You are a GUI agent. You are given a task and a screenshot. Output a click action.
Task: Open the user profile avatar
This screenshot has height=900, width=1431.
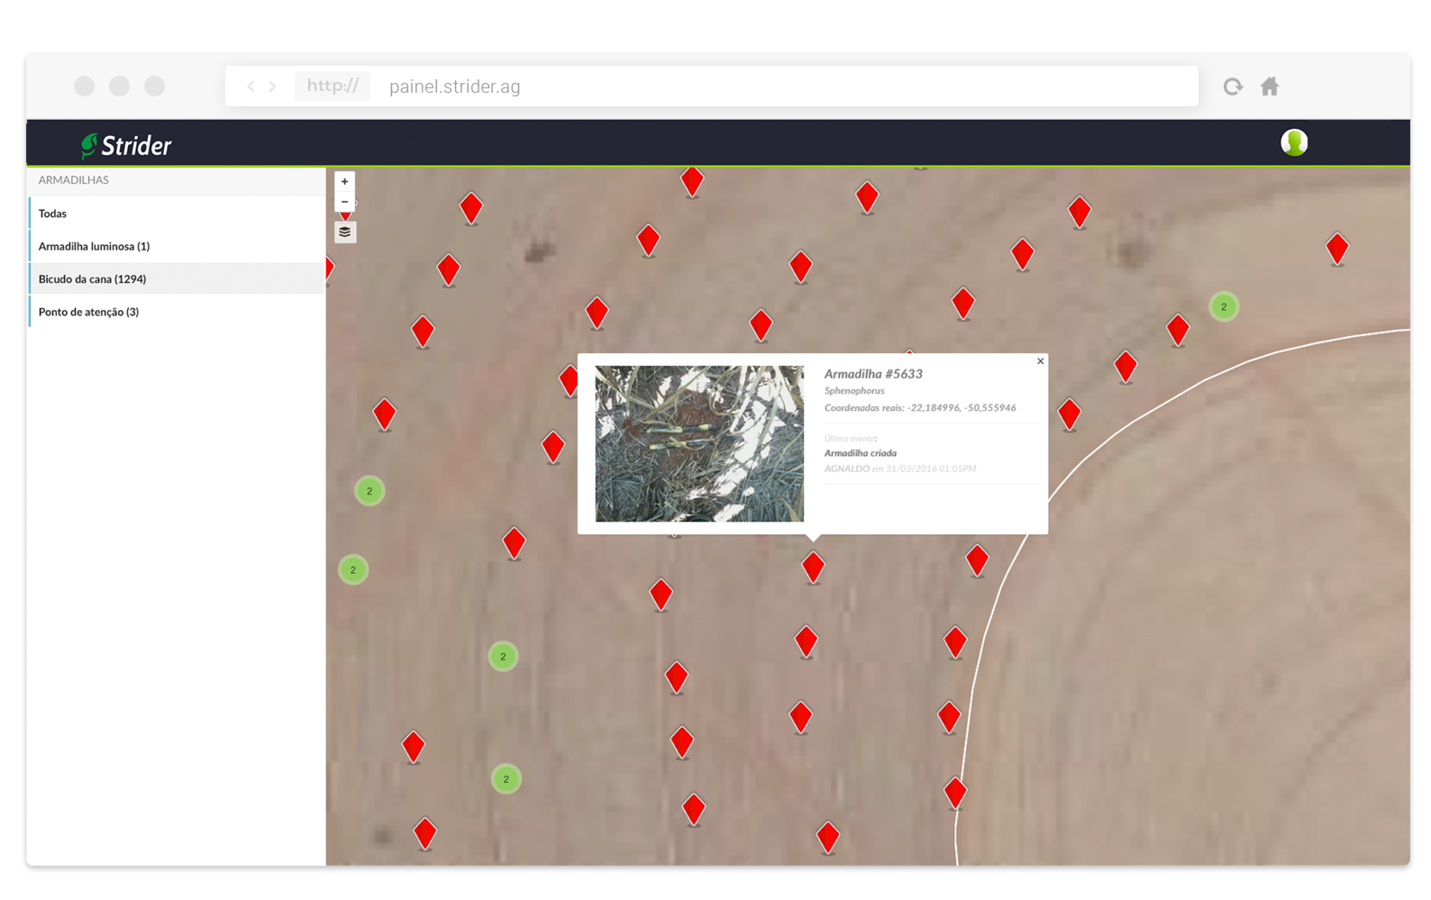coord(1294,143)
